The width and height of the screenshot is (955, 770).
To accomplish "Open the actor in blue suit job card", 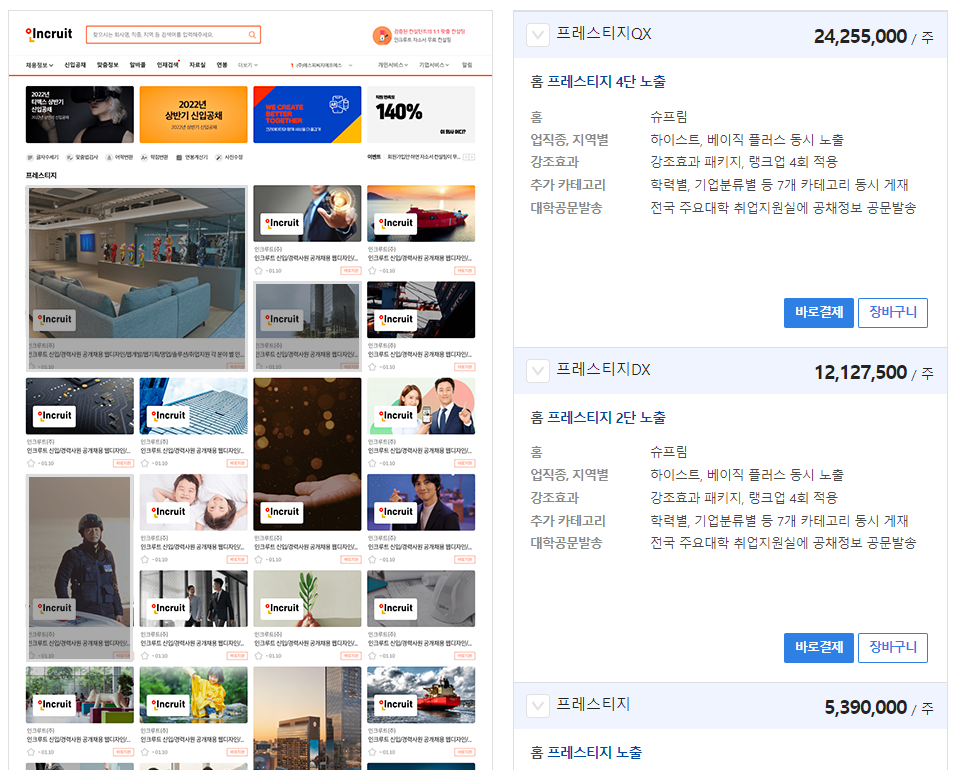I will [x=421, y=519].
